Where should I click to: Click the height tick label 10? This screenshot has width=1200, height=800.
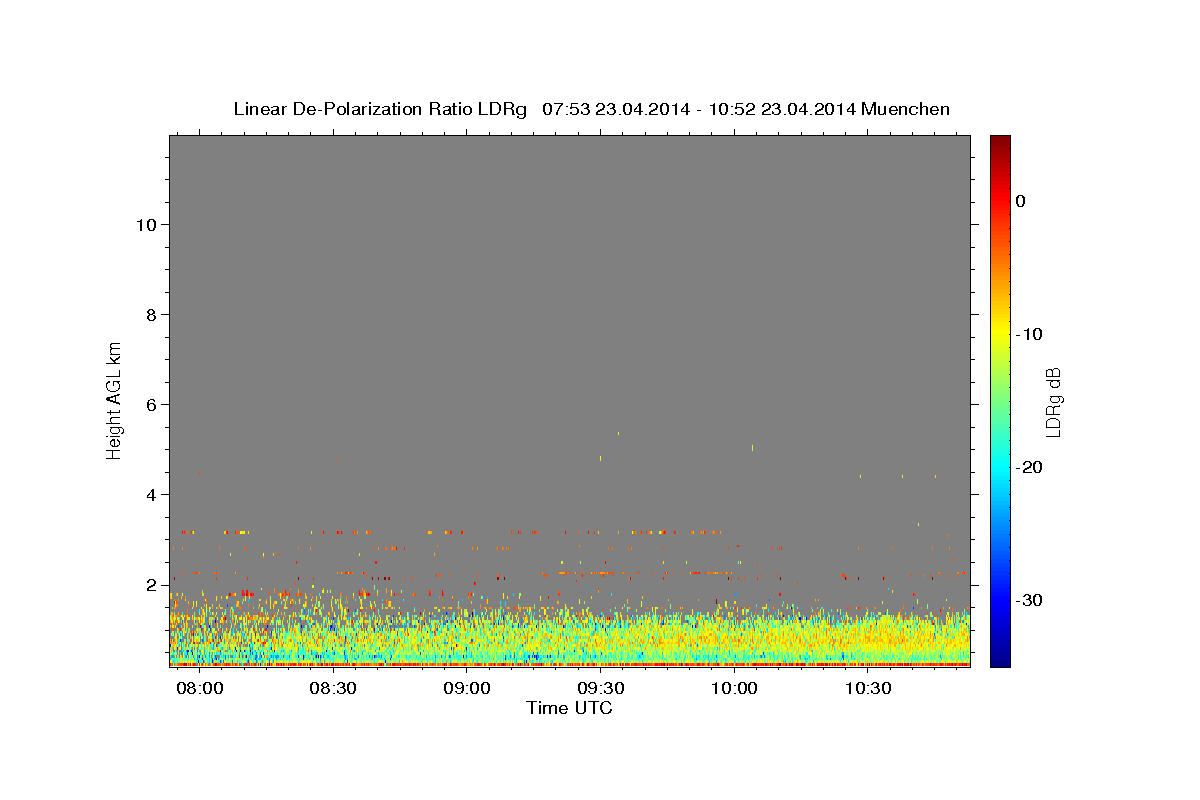(146, 225)
